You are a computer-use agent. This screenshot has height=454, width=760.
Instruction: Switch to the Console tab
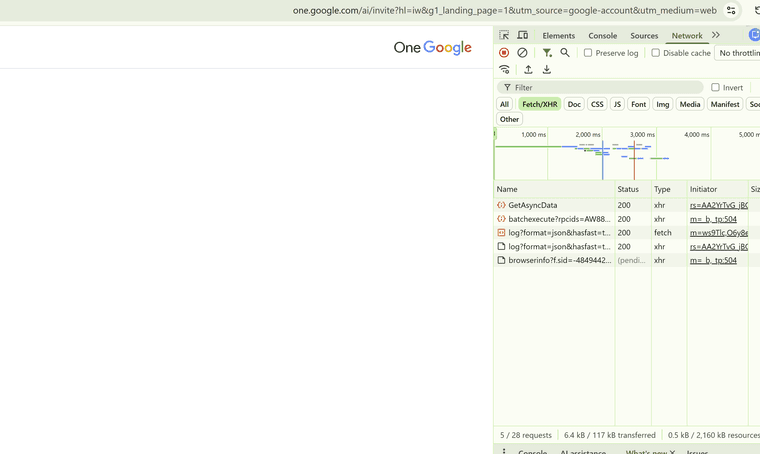click(x=602, y=36)
